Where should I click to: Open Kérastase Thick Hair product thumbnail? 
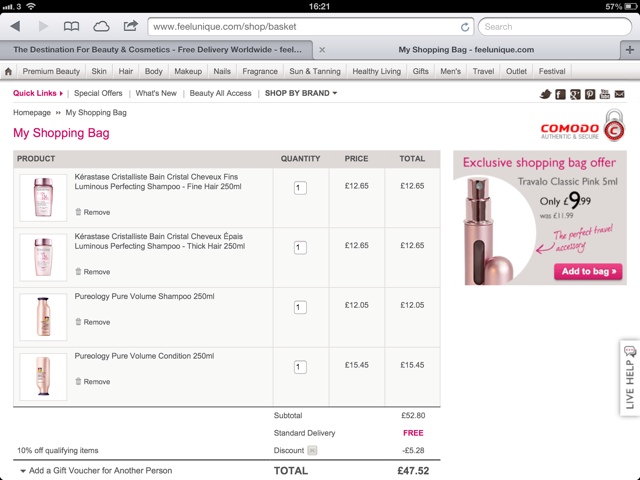(43, 257)
